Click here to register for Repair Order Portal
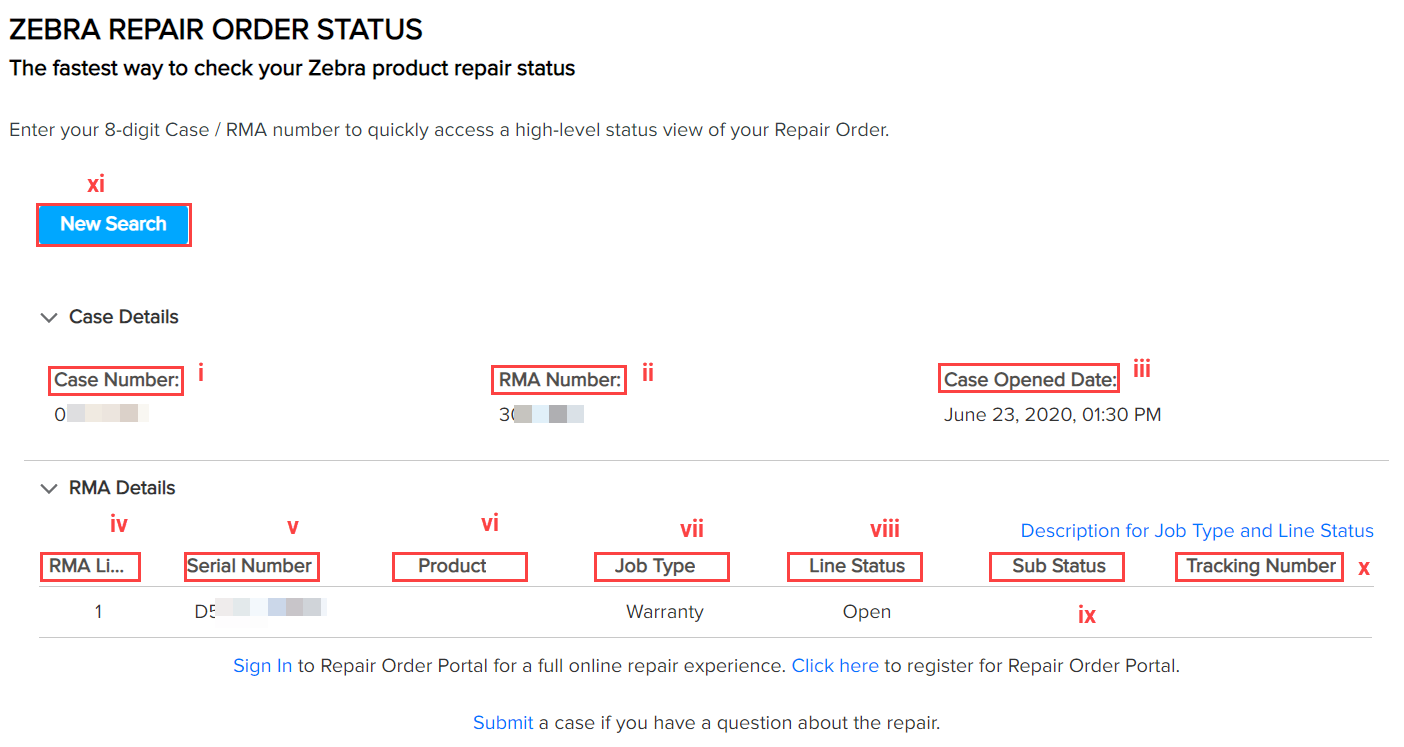This screenshot has width=1404, height=747. 835,664
